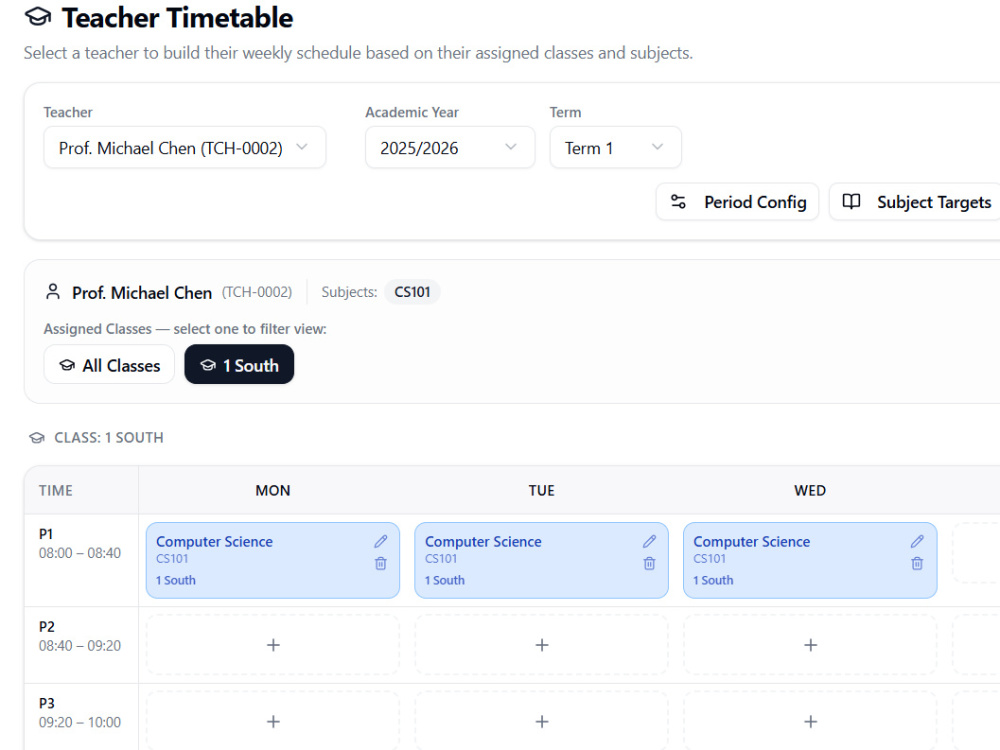Click the P3 09:20 – 10:00 period label
The image size is (1000, 750).
pyautogui.click(x=80, y=712)
